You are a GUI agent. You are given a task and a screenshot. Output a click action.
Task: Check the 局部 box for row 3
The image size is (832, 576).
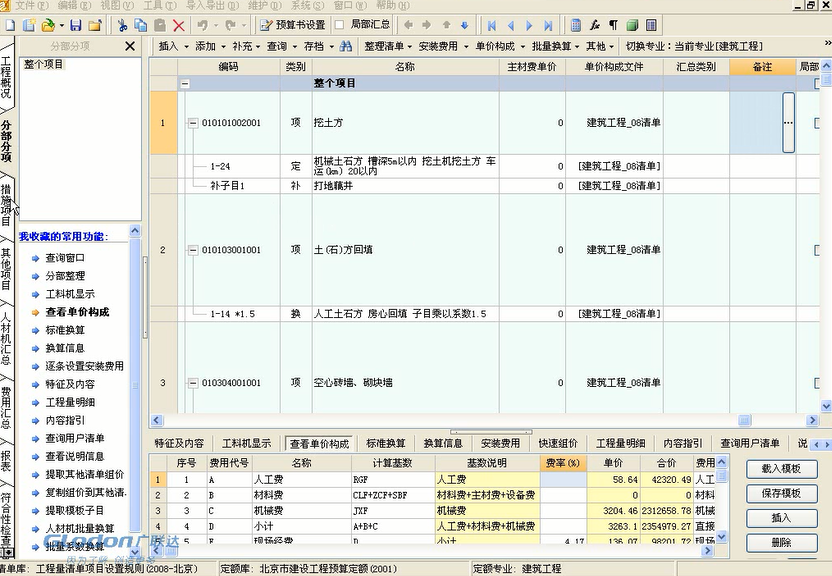pos(818,382)
